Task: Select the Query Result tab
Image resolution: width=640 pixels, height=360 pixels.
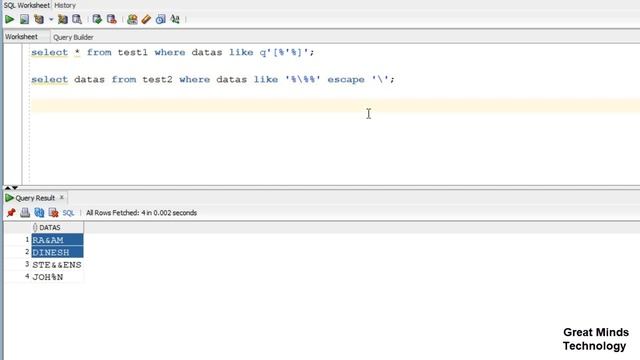Action: (x=35, y=198)
